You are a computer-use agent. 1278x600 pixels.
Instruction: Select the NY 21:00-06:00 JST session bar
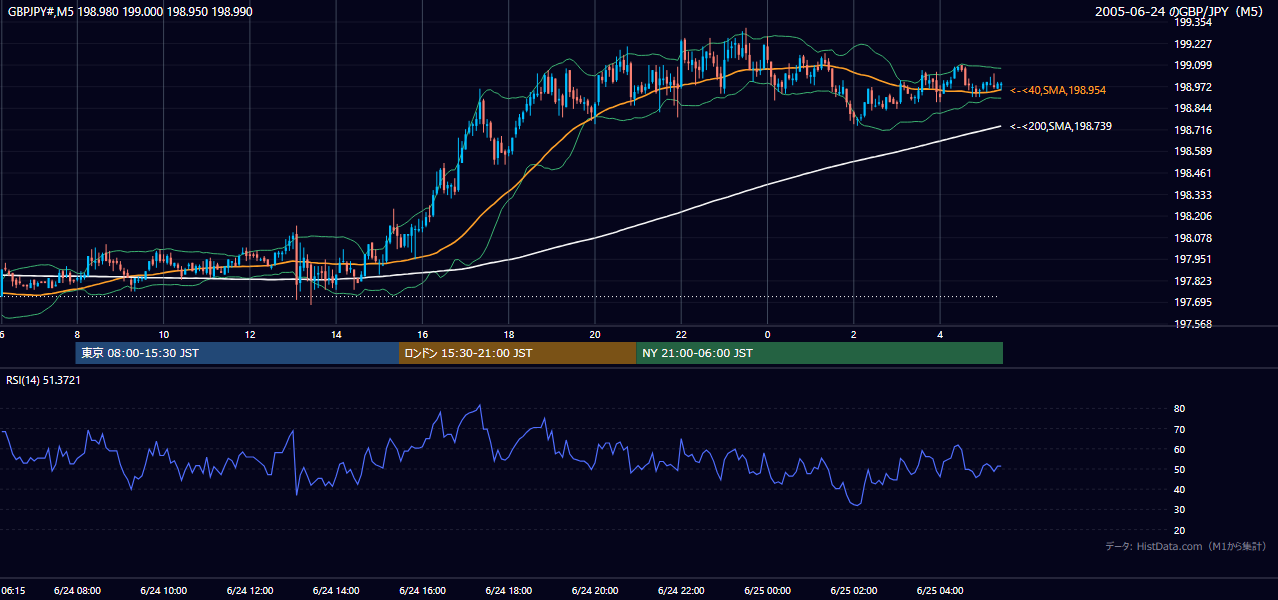click(819, 353)
